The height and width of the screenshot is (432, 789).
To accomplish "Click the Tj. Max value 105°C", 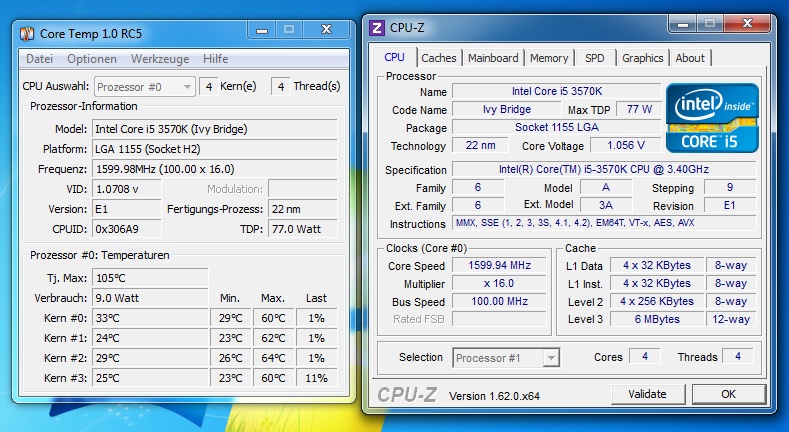I will coord(150,278).
